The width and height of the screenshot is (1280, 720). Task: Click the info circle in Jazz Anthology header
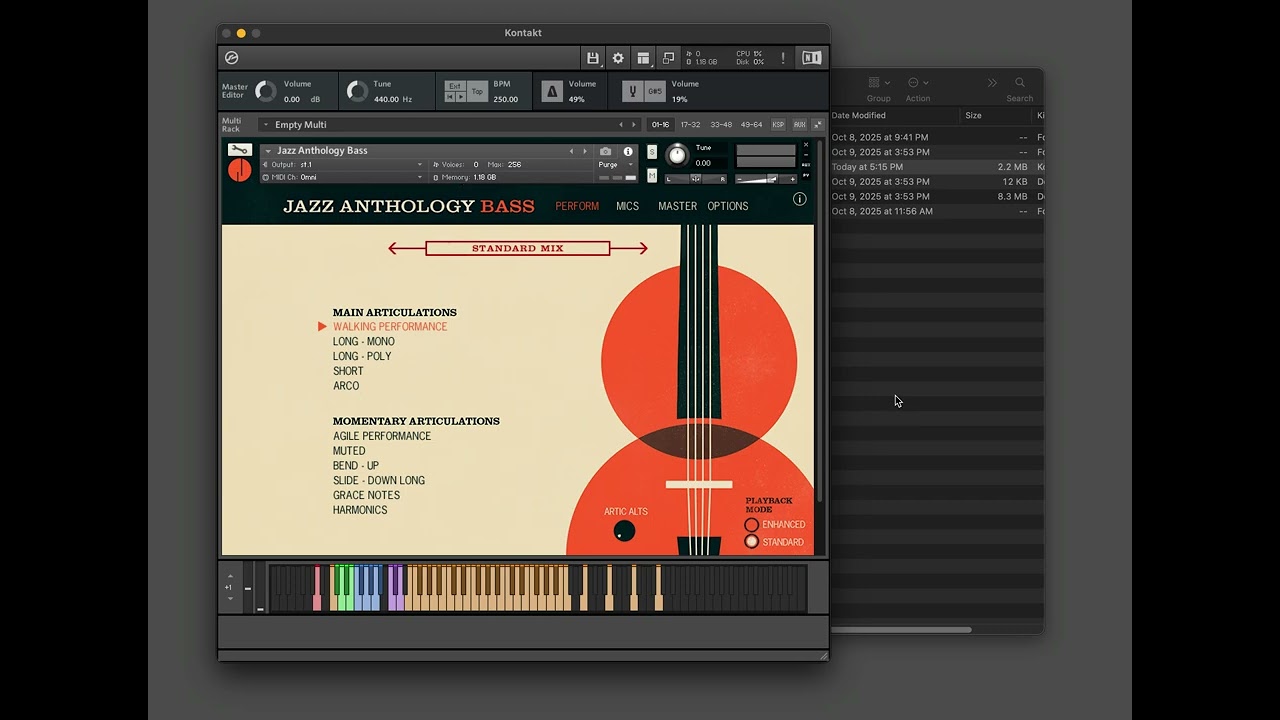point(799,199)
